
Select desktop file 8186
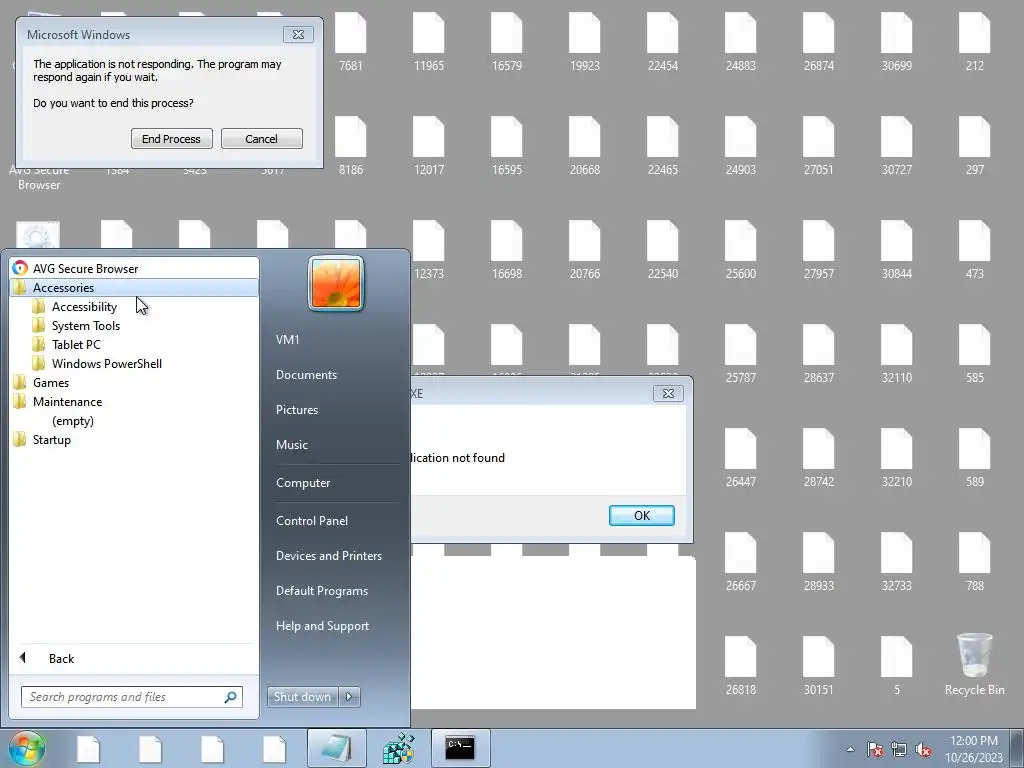[351, 146]
